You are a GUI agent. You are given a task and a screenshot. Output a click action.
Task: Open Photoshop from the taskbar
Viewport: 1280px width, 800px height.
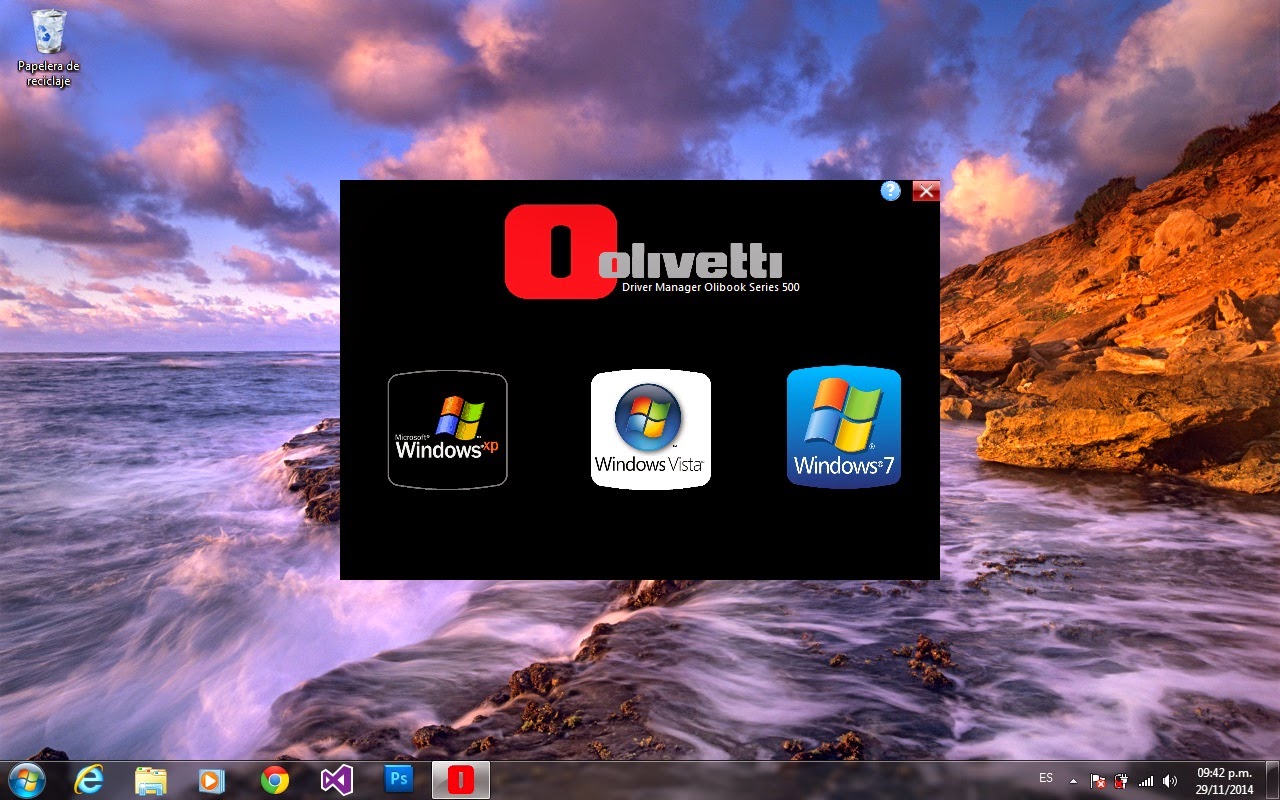(398, 780)
